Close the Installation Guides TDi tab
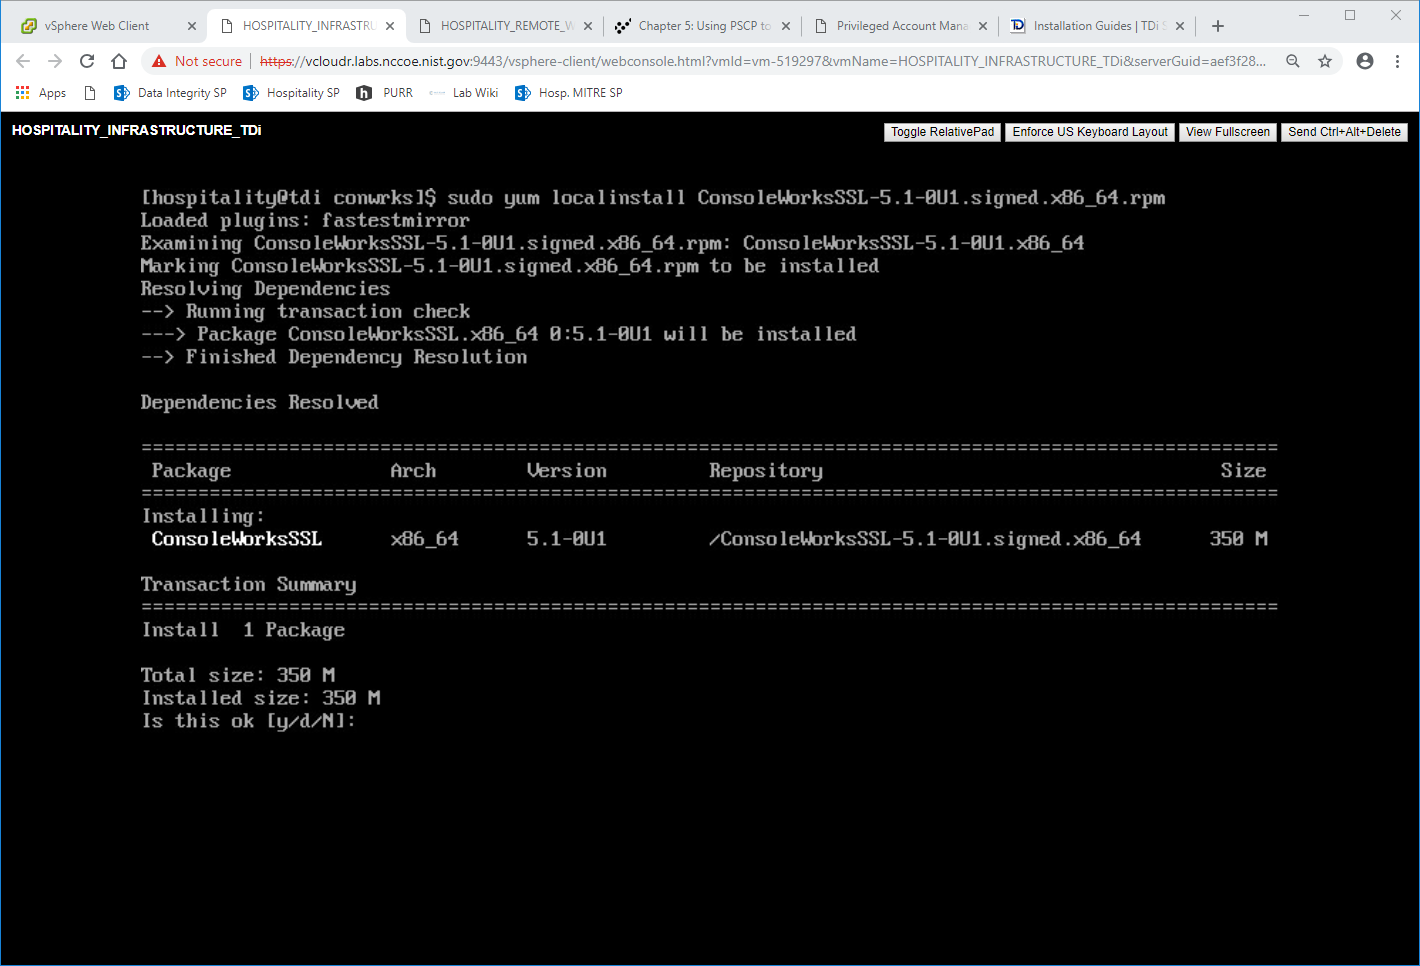1420x966 pixels. pyautogui.click(x=1180, y=26)
